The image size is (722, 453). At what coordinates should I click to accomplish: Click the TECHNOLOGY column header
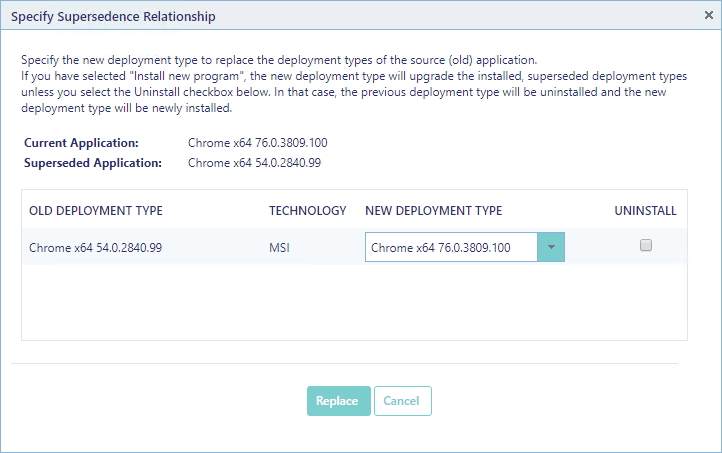[307, 211]
